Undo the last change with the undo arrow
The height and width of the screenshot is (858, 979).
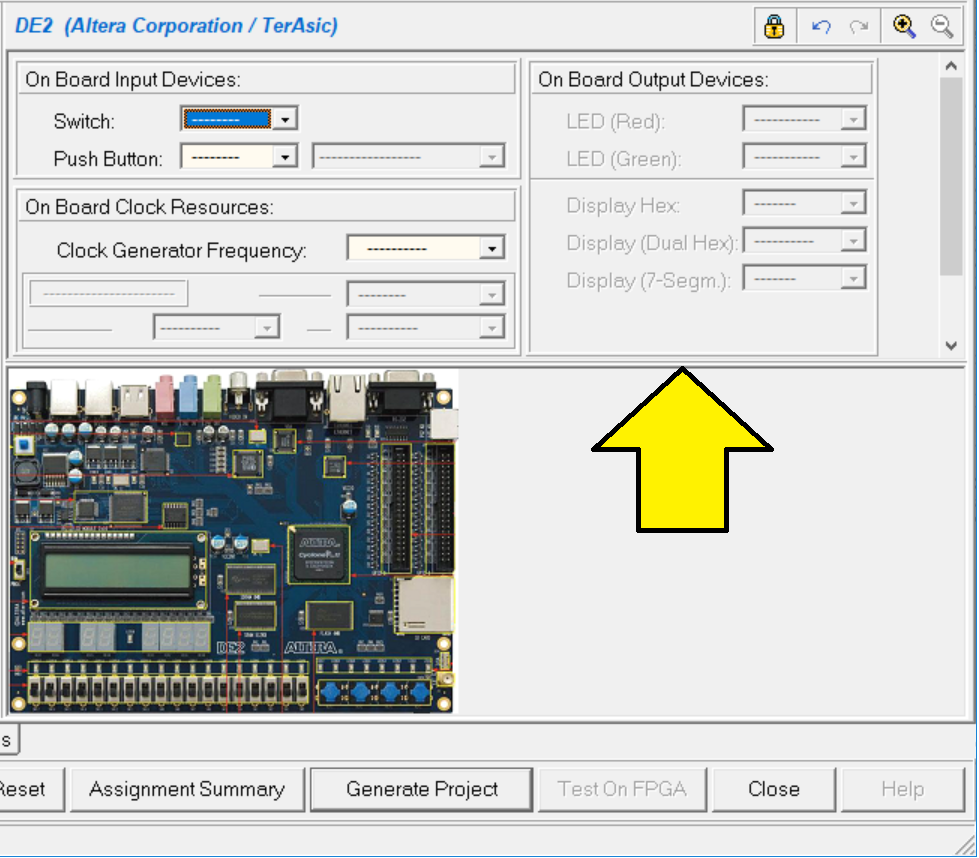tap(820, 27)
